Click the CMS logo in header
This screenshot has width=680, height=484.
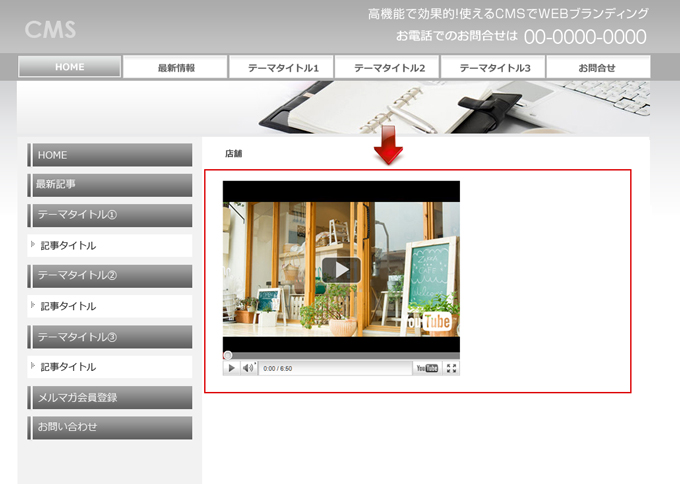tap(50, 29)
